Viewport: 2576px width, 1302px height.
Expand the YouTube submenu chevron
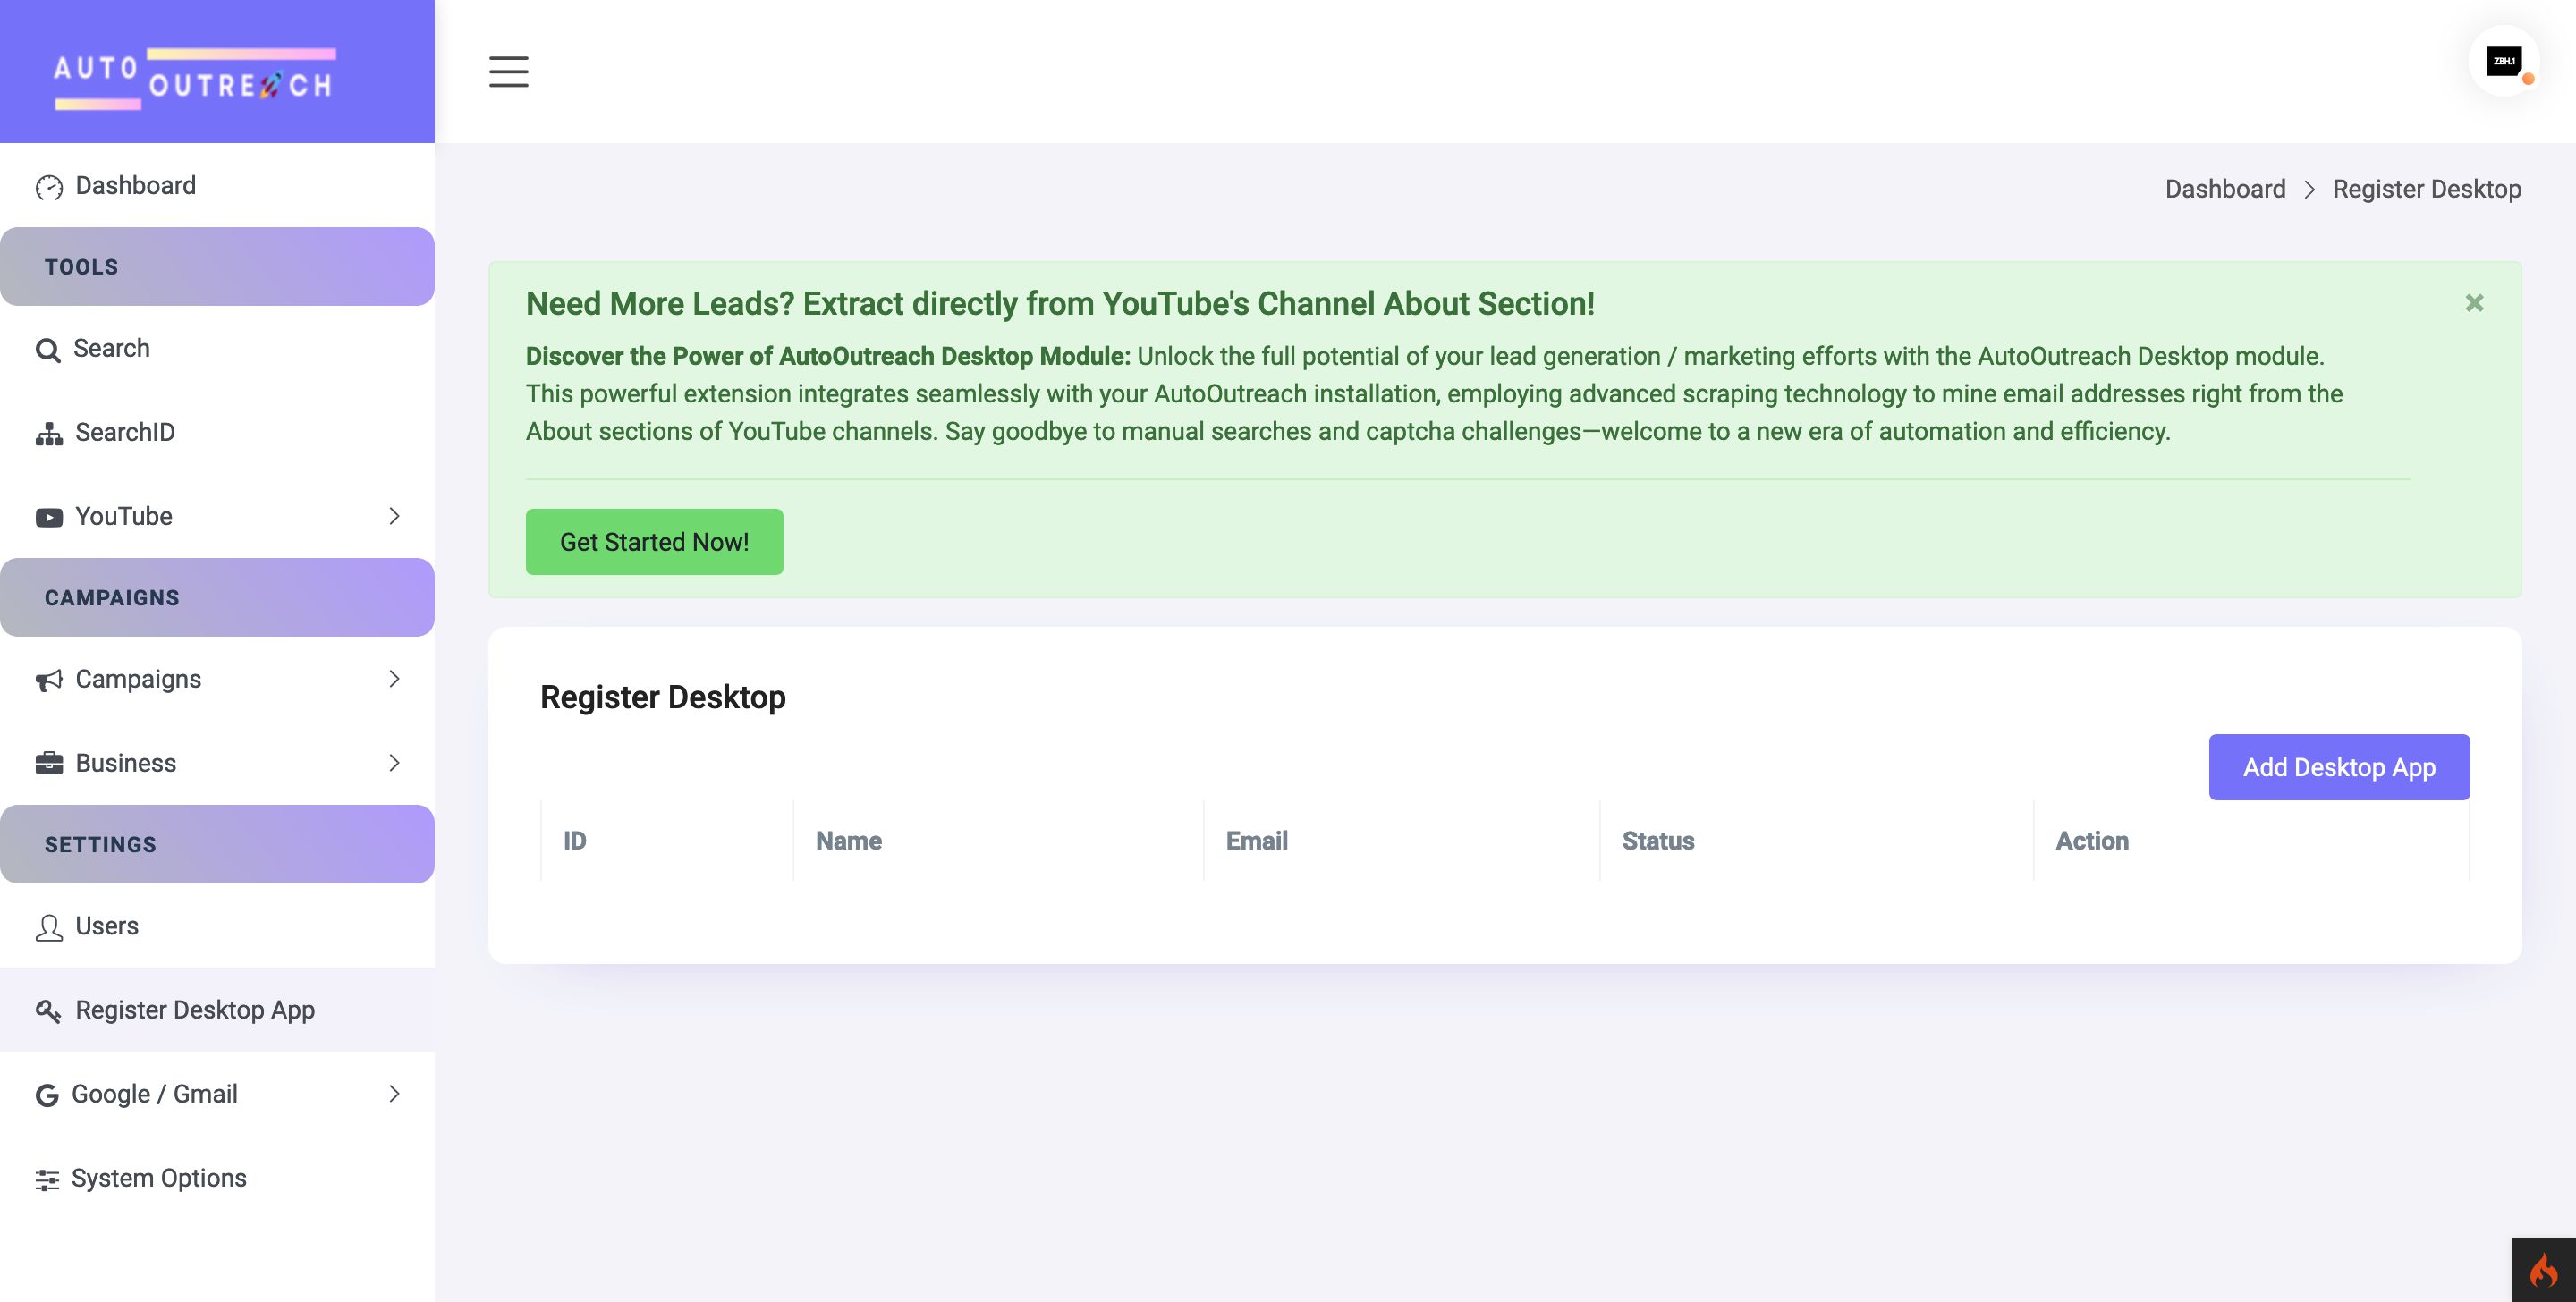(x=394, y=516)
